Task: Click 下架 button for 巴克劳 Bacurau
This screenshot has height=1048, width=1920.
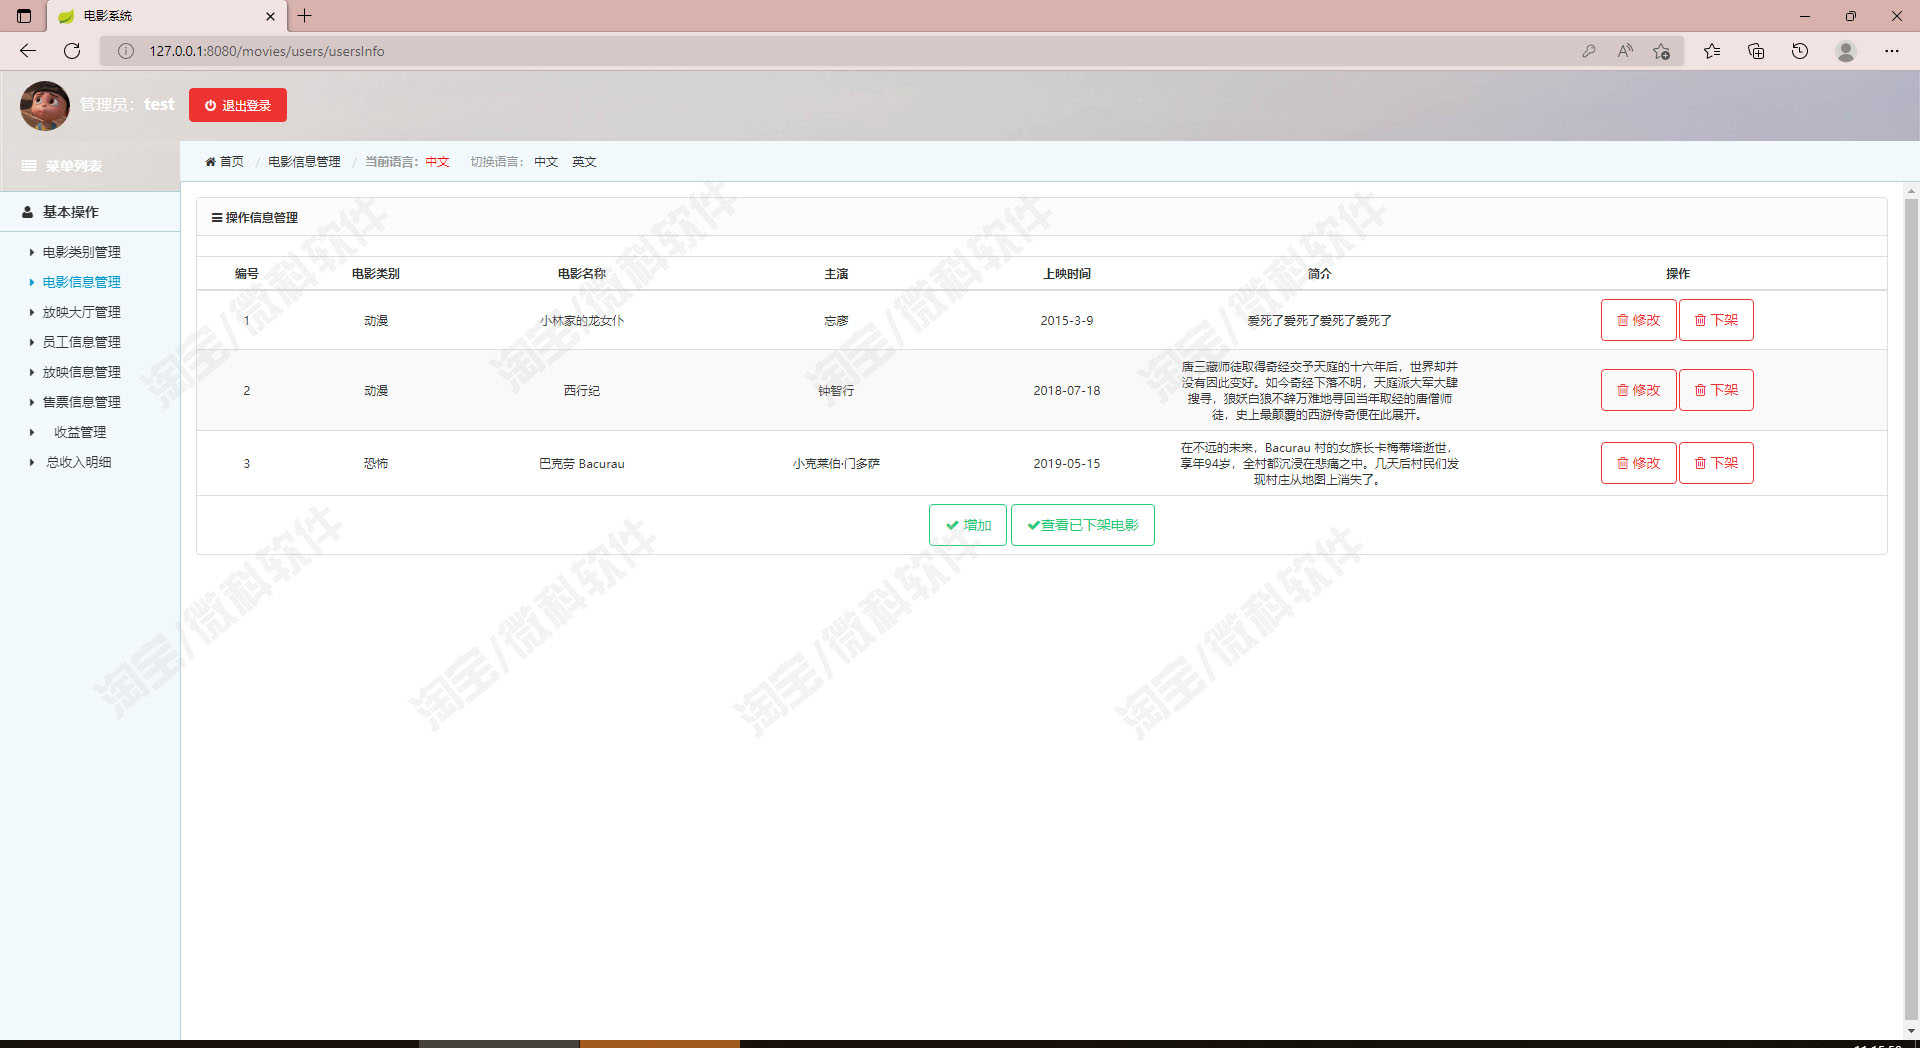Action: coord(1716,463)
